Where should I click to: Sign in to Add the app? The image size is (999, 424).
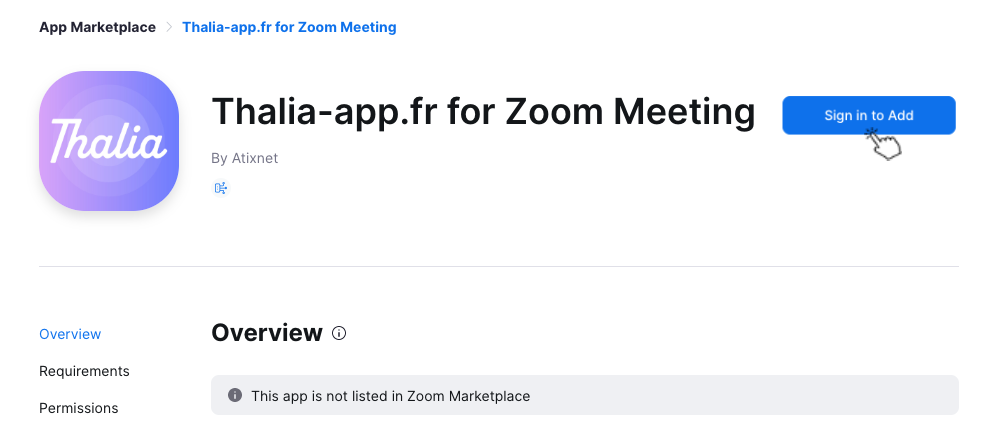869,115
